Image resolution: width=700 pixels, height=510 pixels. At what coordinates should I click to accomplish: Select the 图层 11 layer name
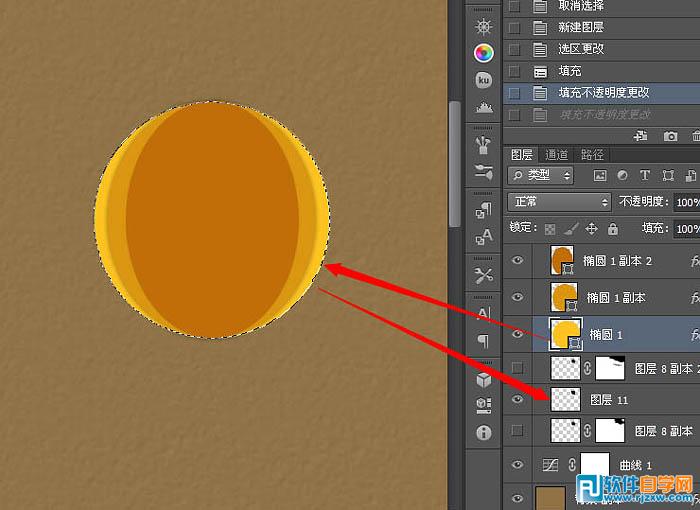pyautogui.click(x=609, y=400)
